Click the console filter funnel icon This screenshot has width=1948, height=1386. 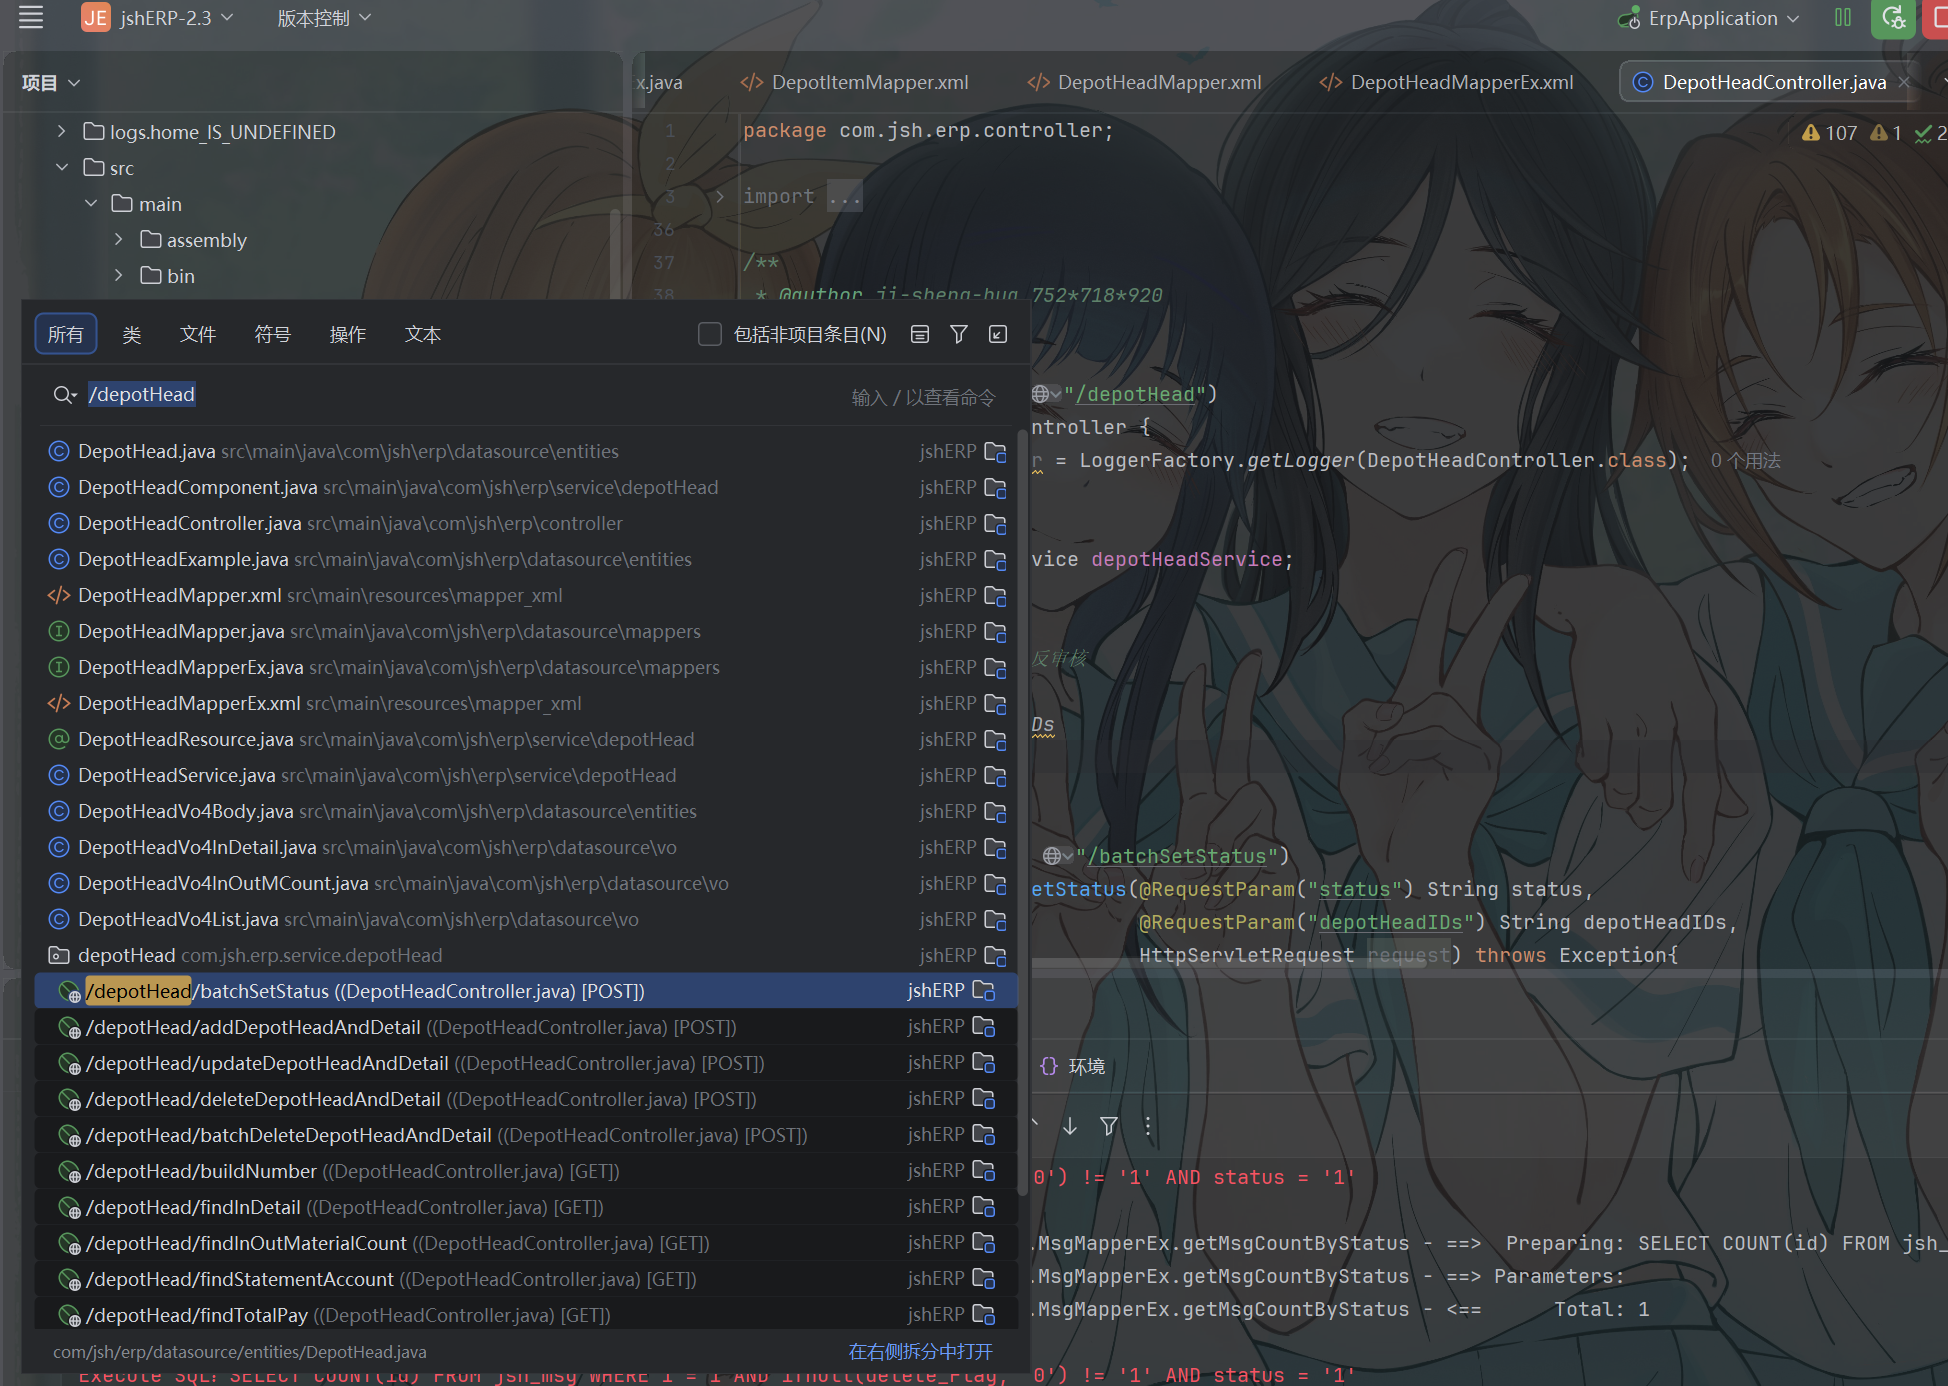(x=1109, y=1127)
